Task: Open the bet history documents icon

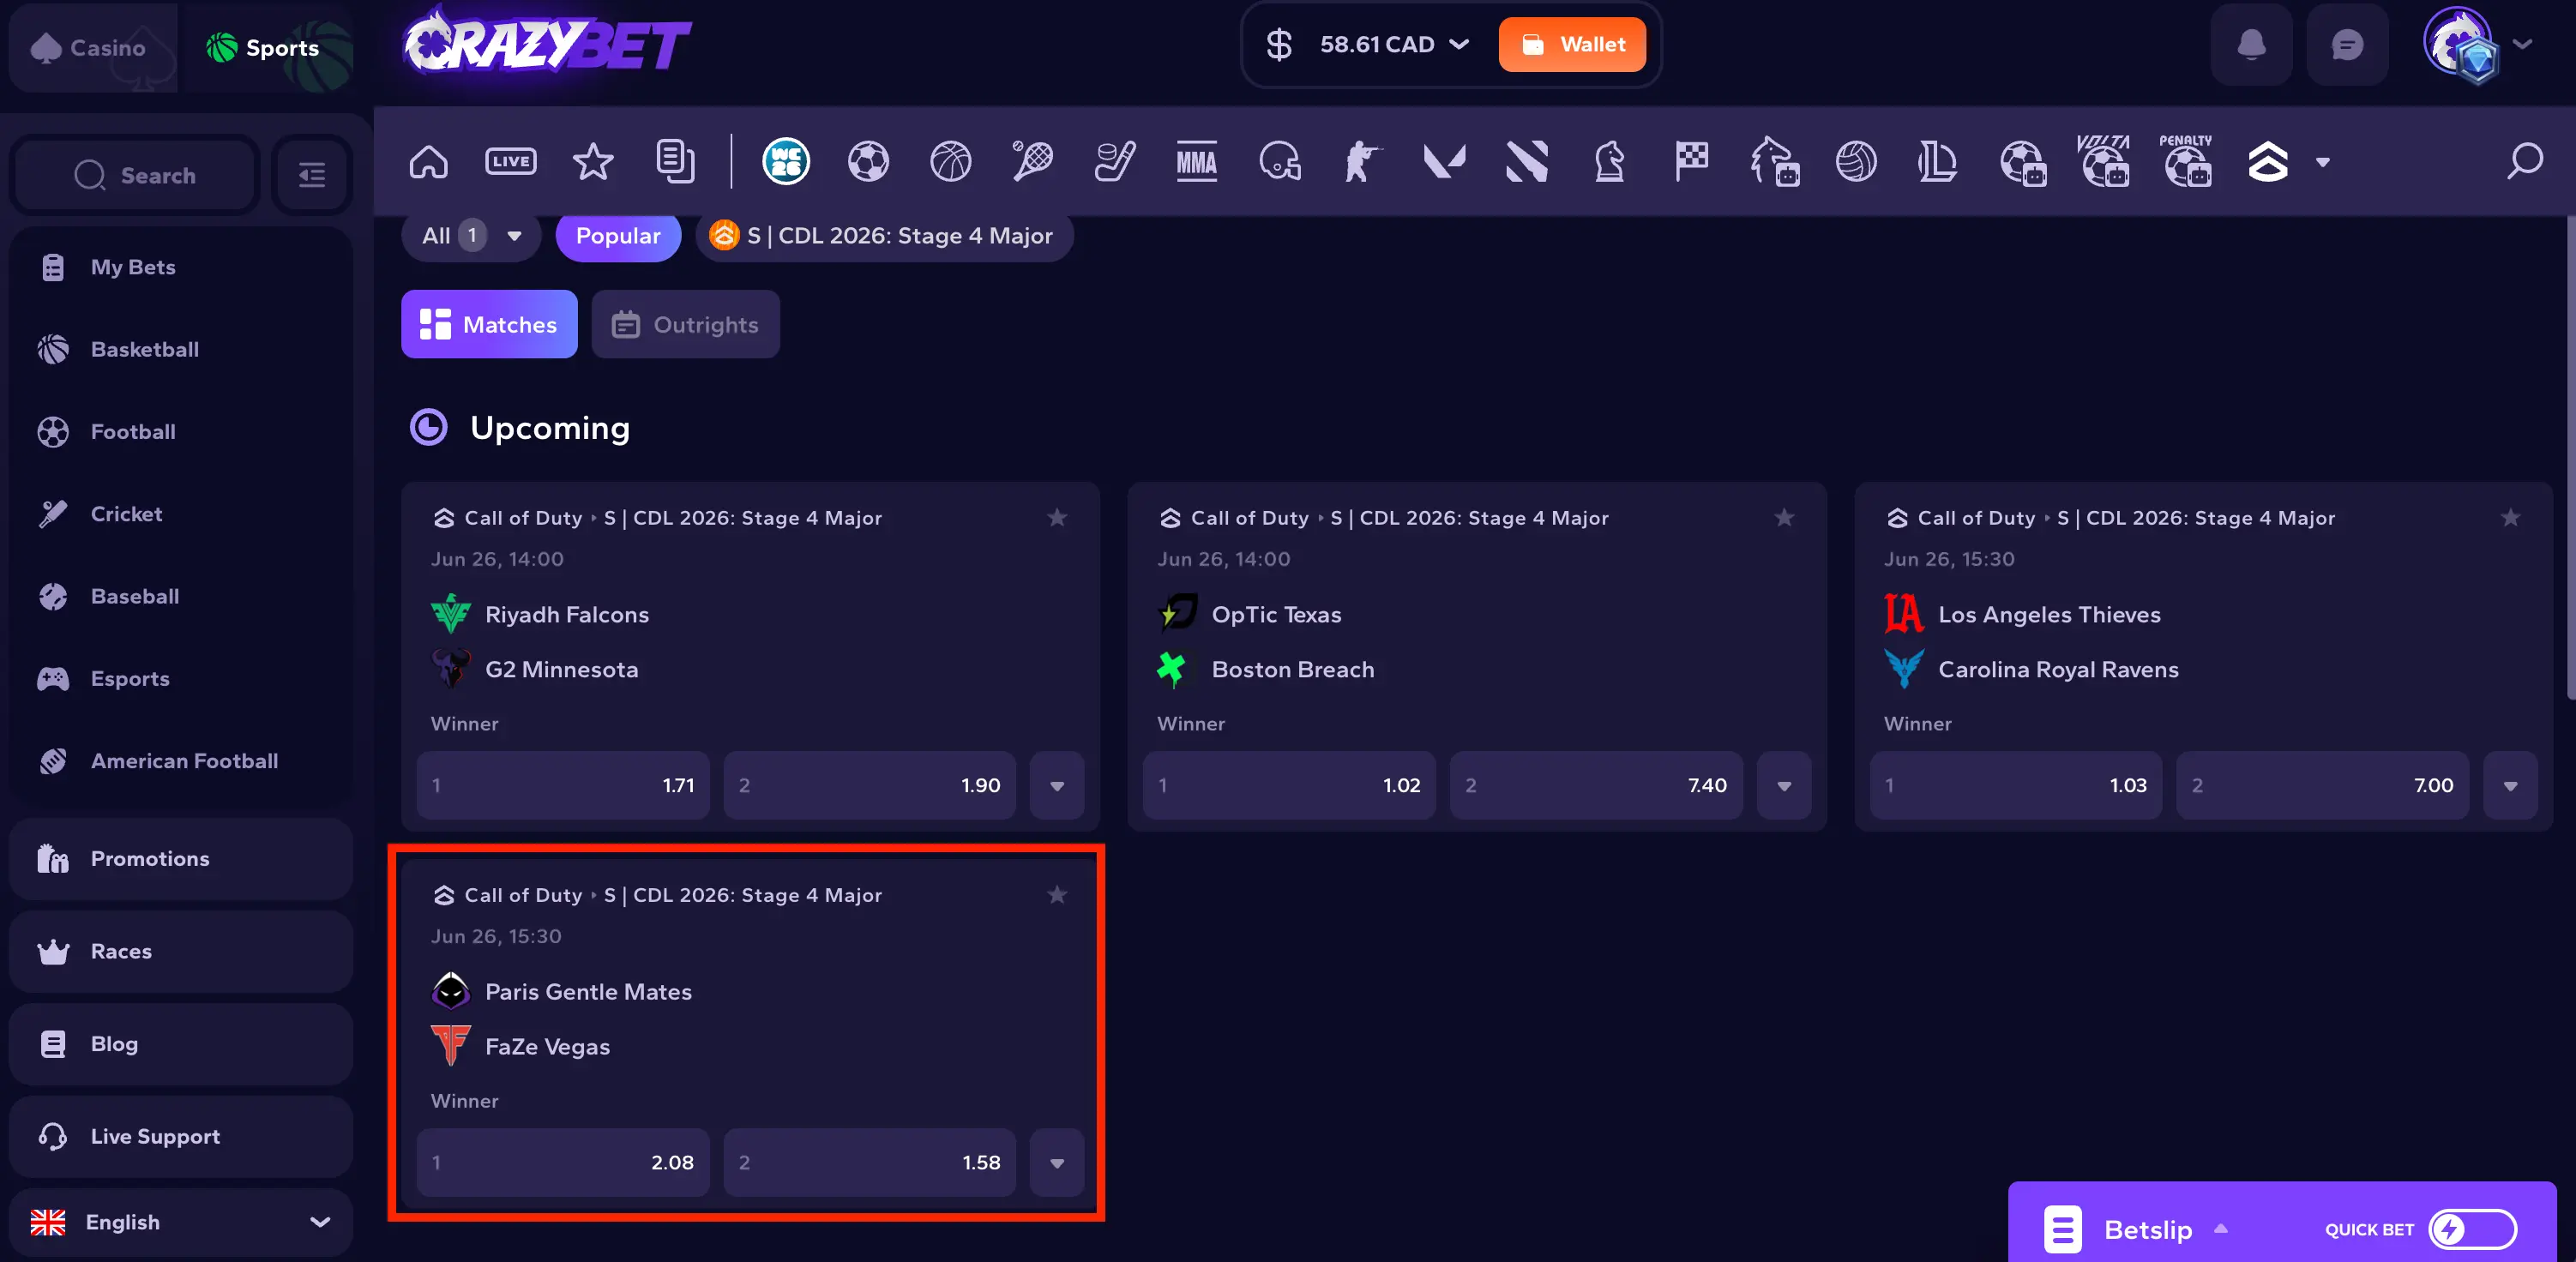Action: (x=675, y=161)
